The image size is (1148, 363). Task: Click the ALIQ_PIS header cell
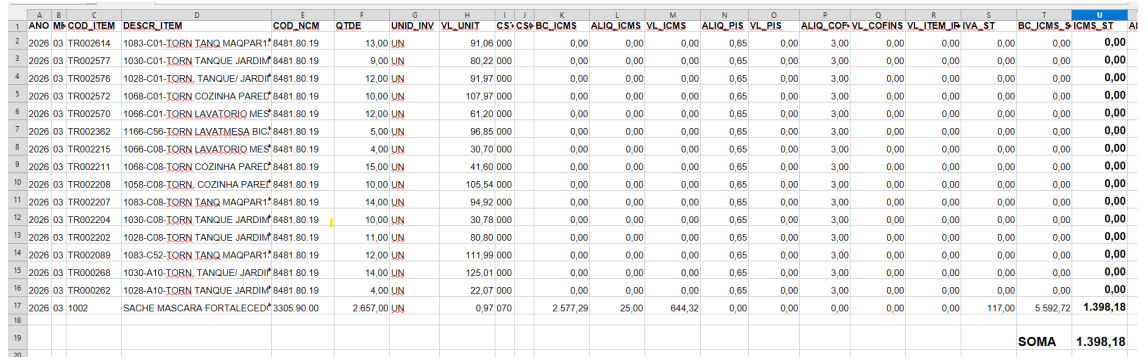point(724,26)
